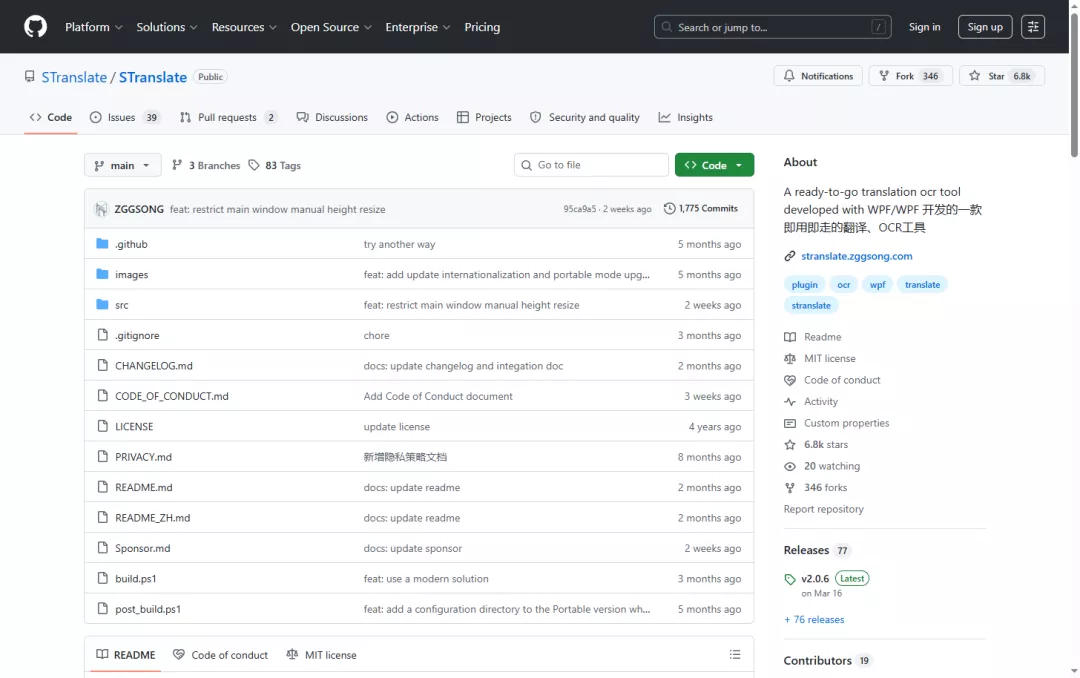Open the STranslate owner link
This screenshot has height=678, width=1080.
click(x=74, y=77)
